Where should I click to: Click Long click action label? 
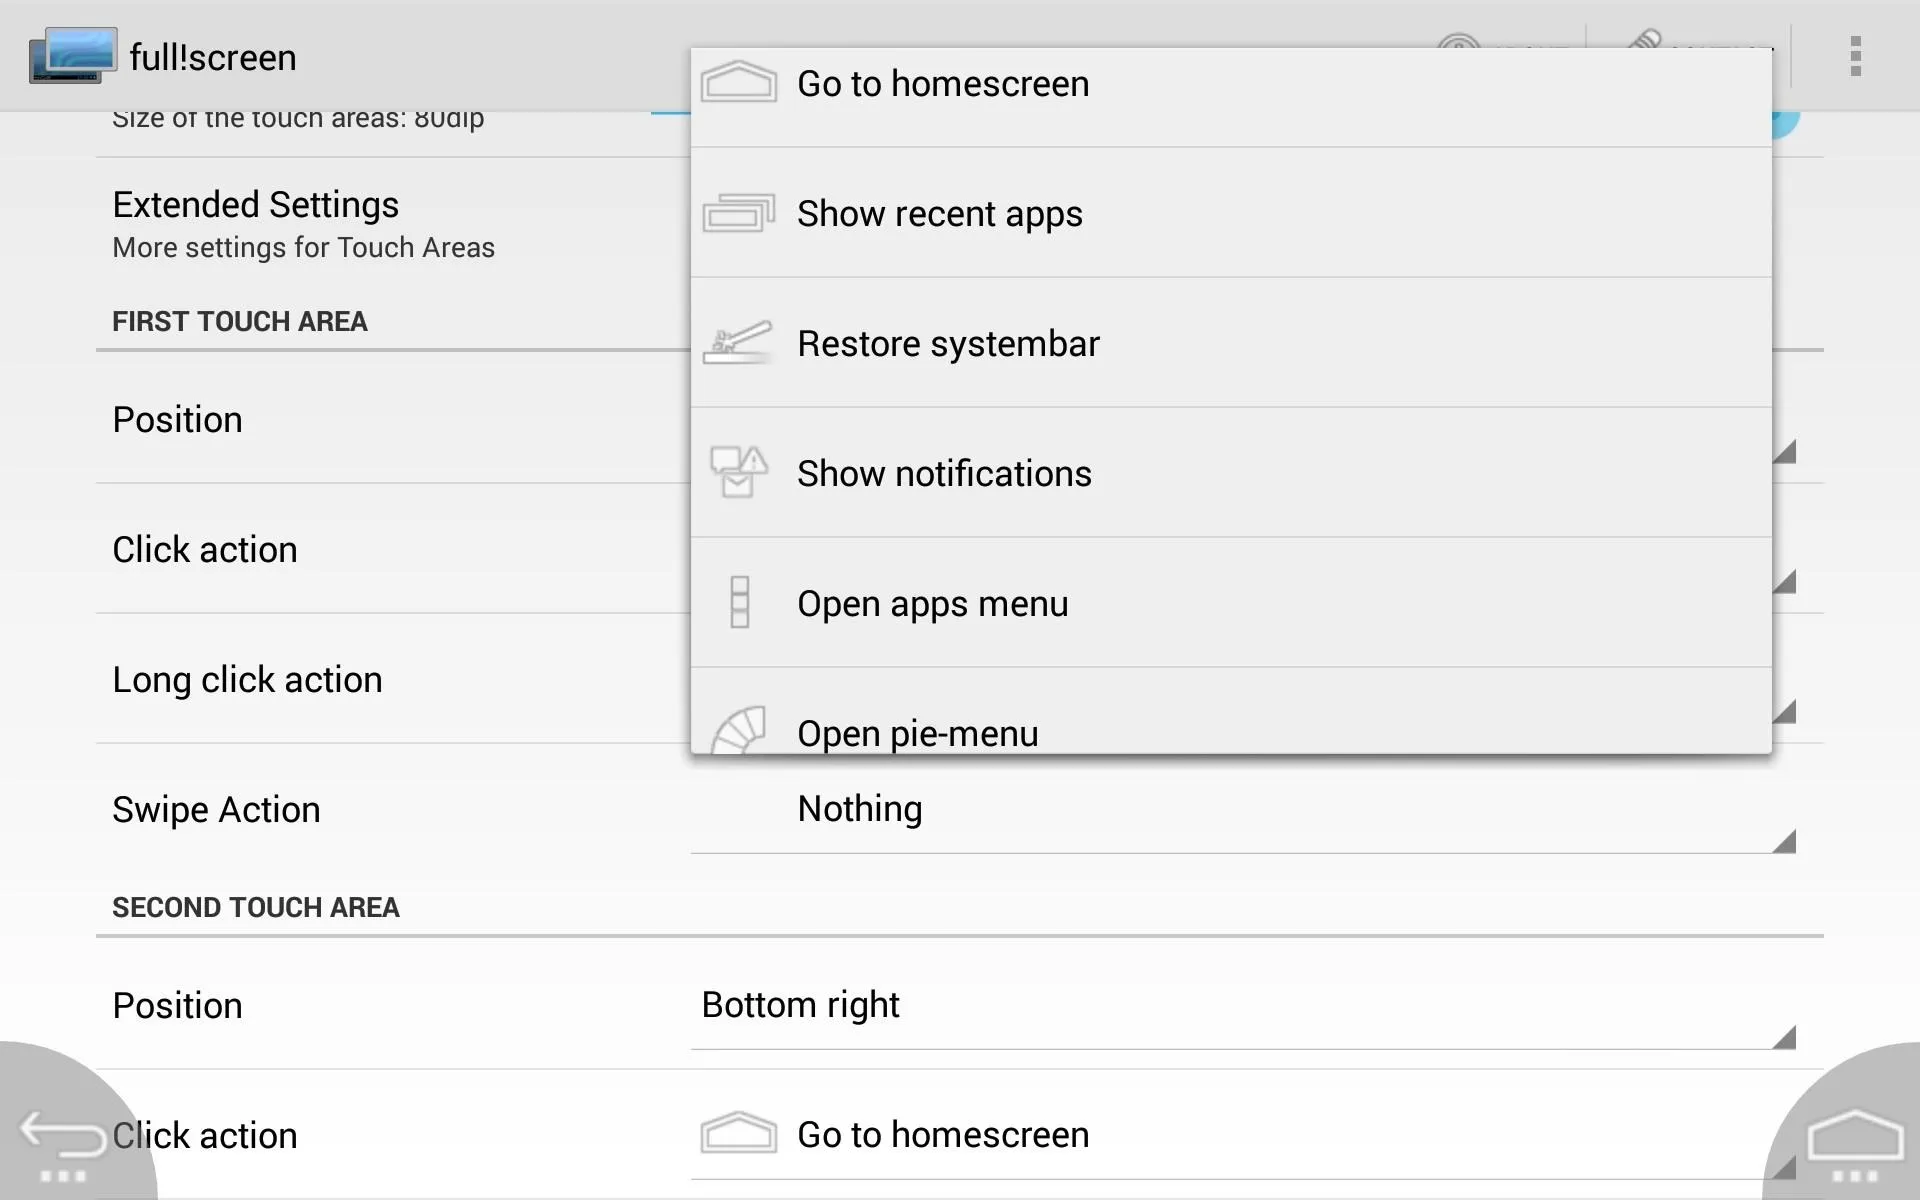[x=247, y=679]
